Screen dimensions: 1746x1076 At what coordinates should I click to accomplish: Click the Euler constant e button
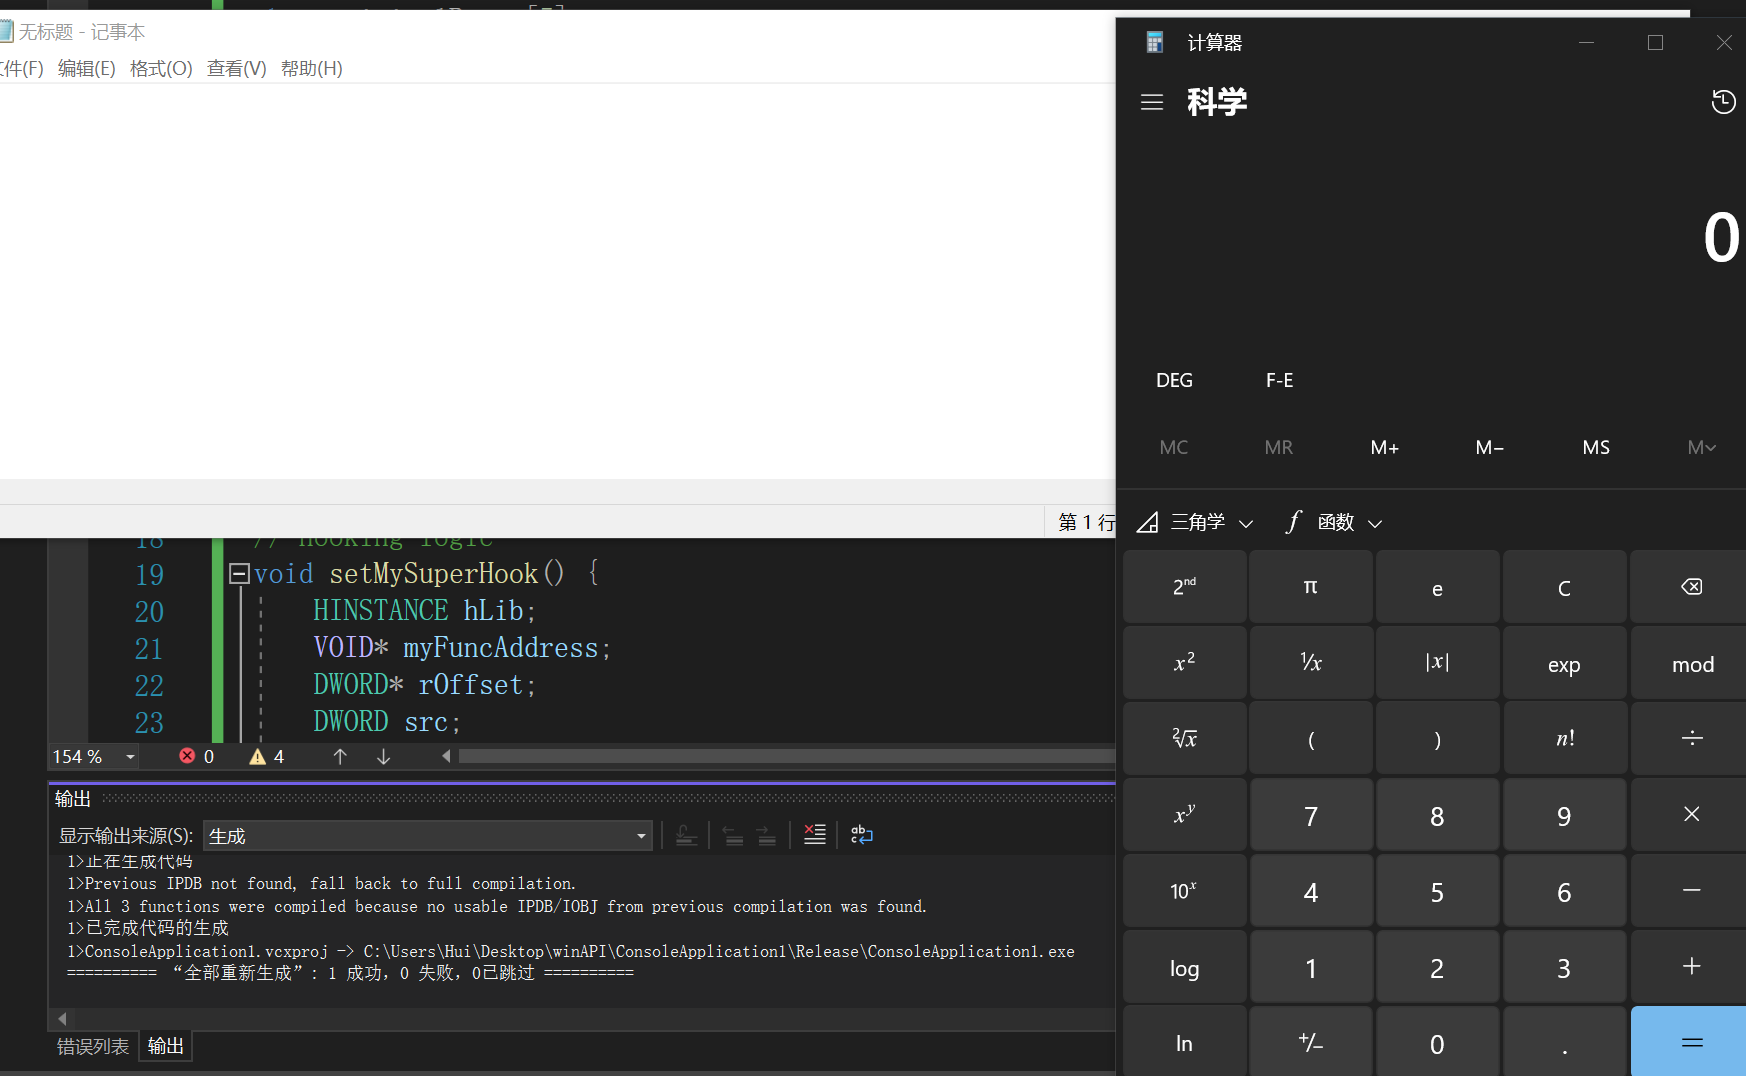(x=1437, y=587)
